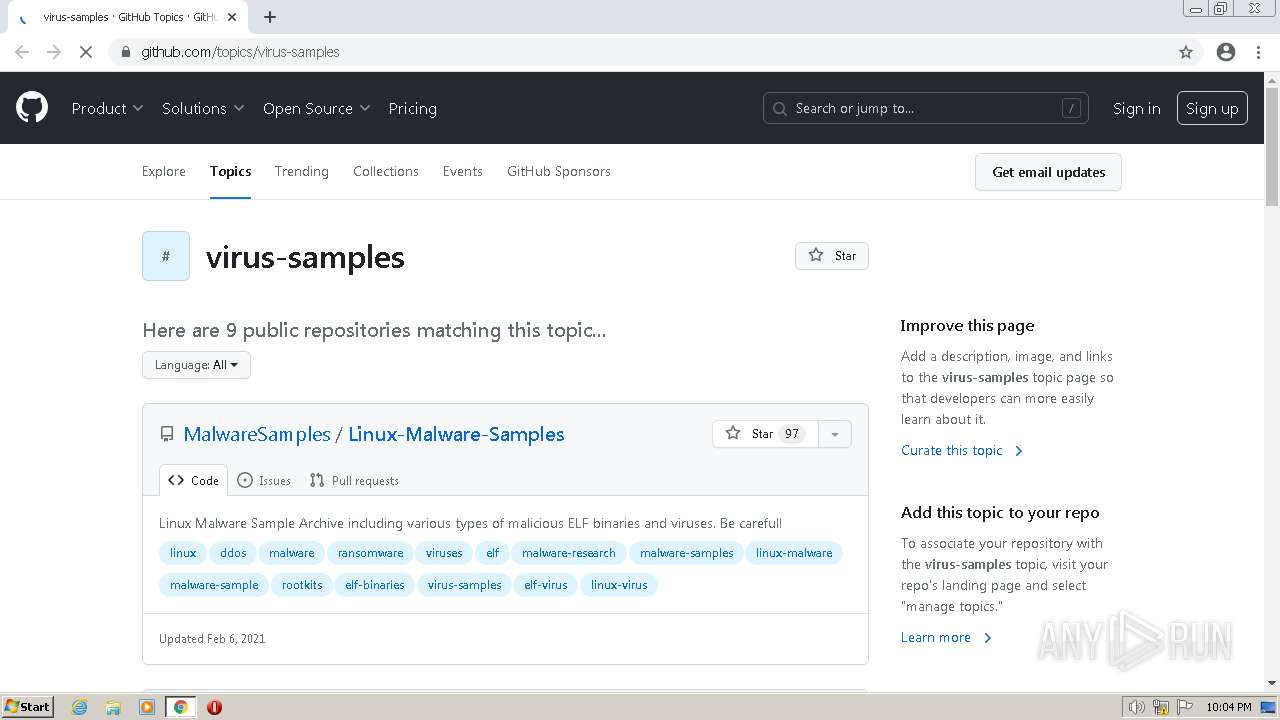The width and height of the screenshot is (1280, 720).
Task: Open the GitHub logo homepage
Action: pyautogui.click(x=32, y=108)
